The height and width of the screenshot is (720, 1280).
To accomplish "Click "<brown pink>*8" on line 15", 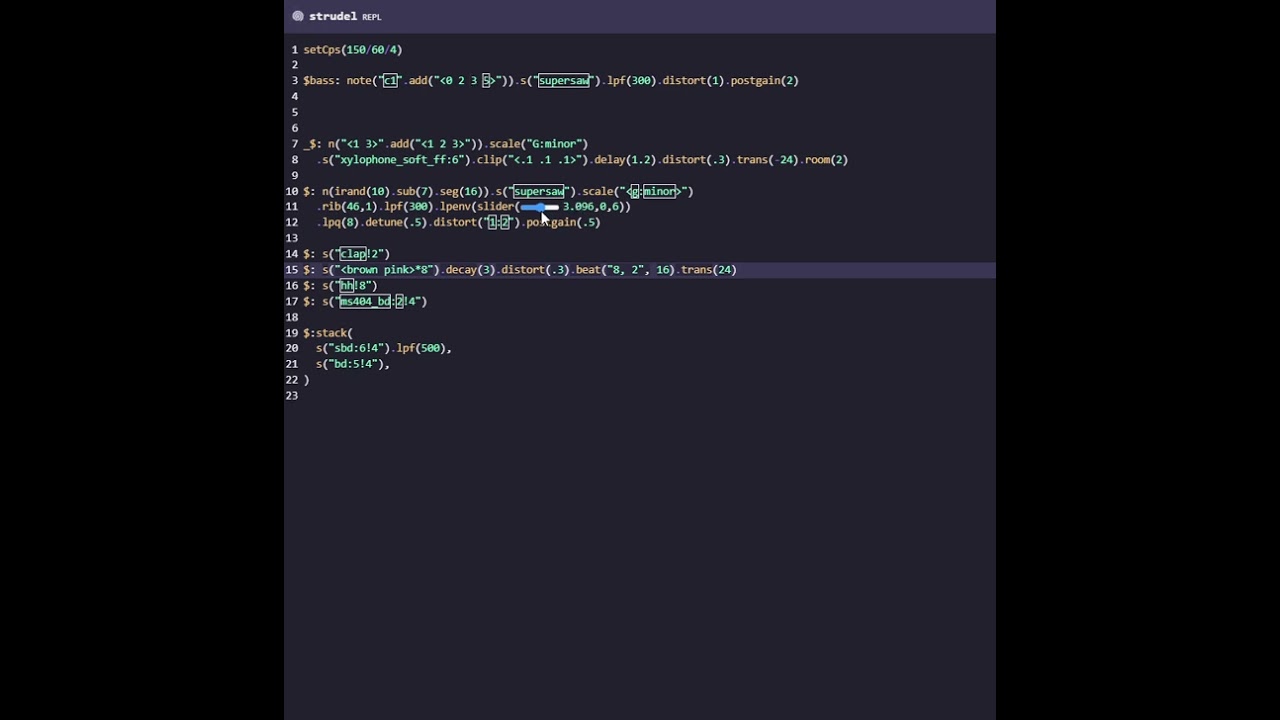I will click(x=386, y=270).
